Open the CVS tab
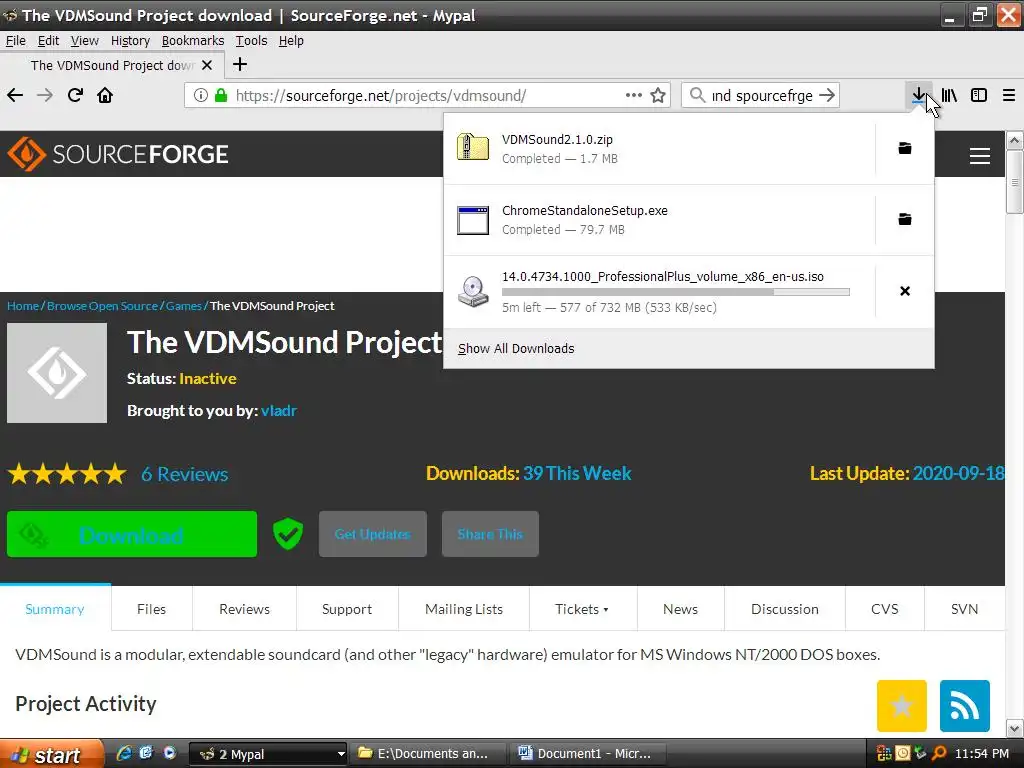Screen dimensions: 1024x768 click(885, 609)
